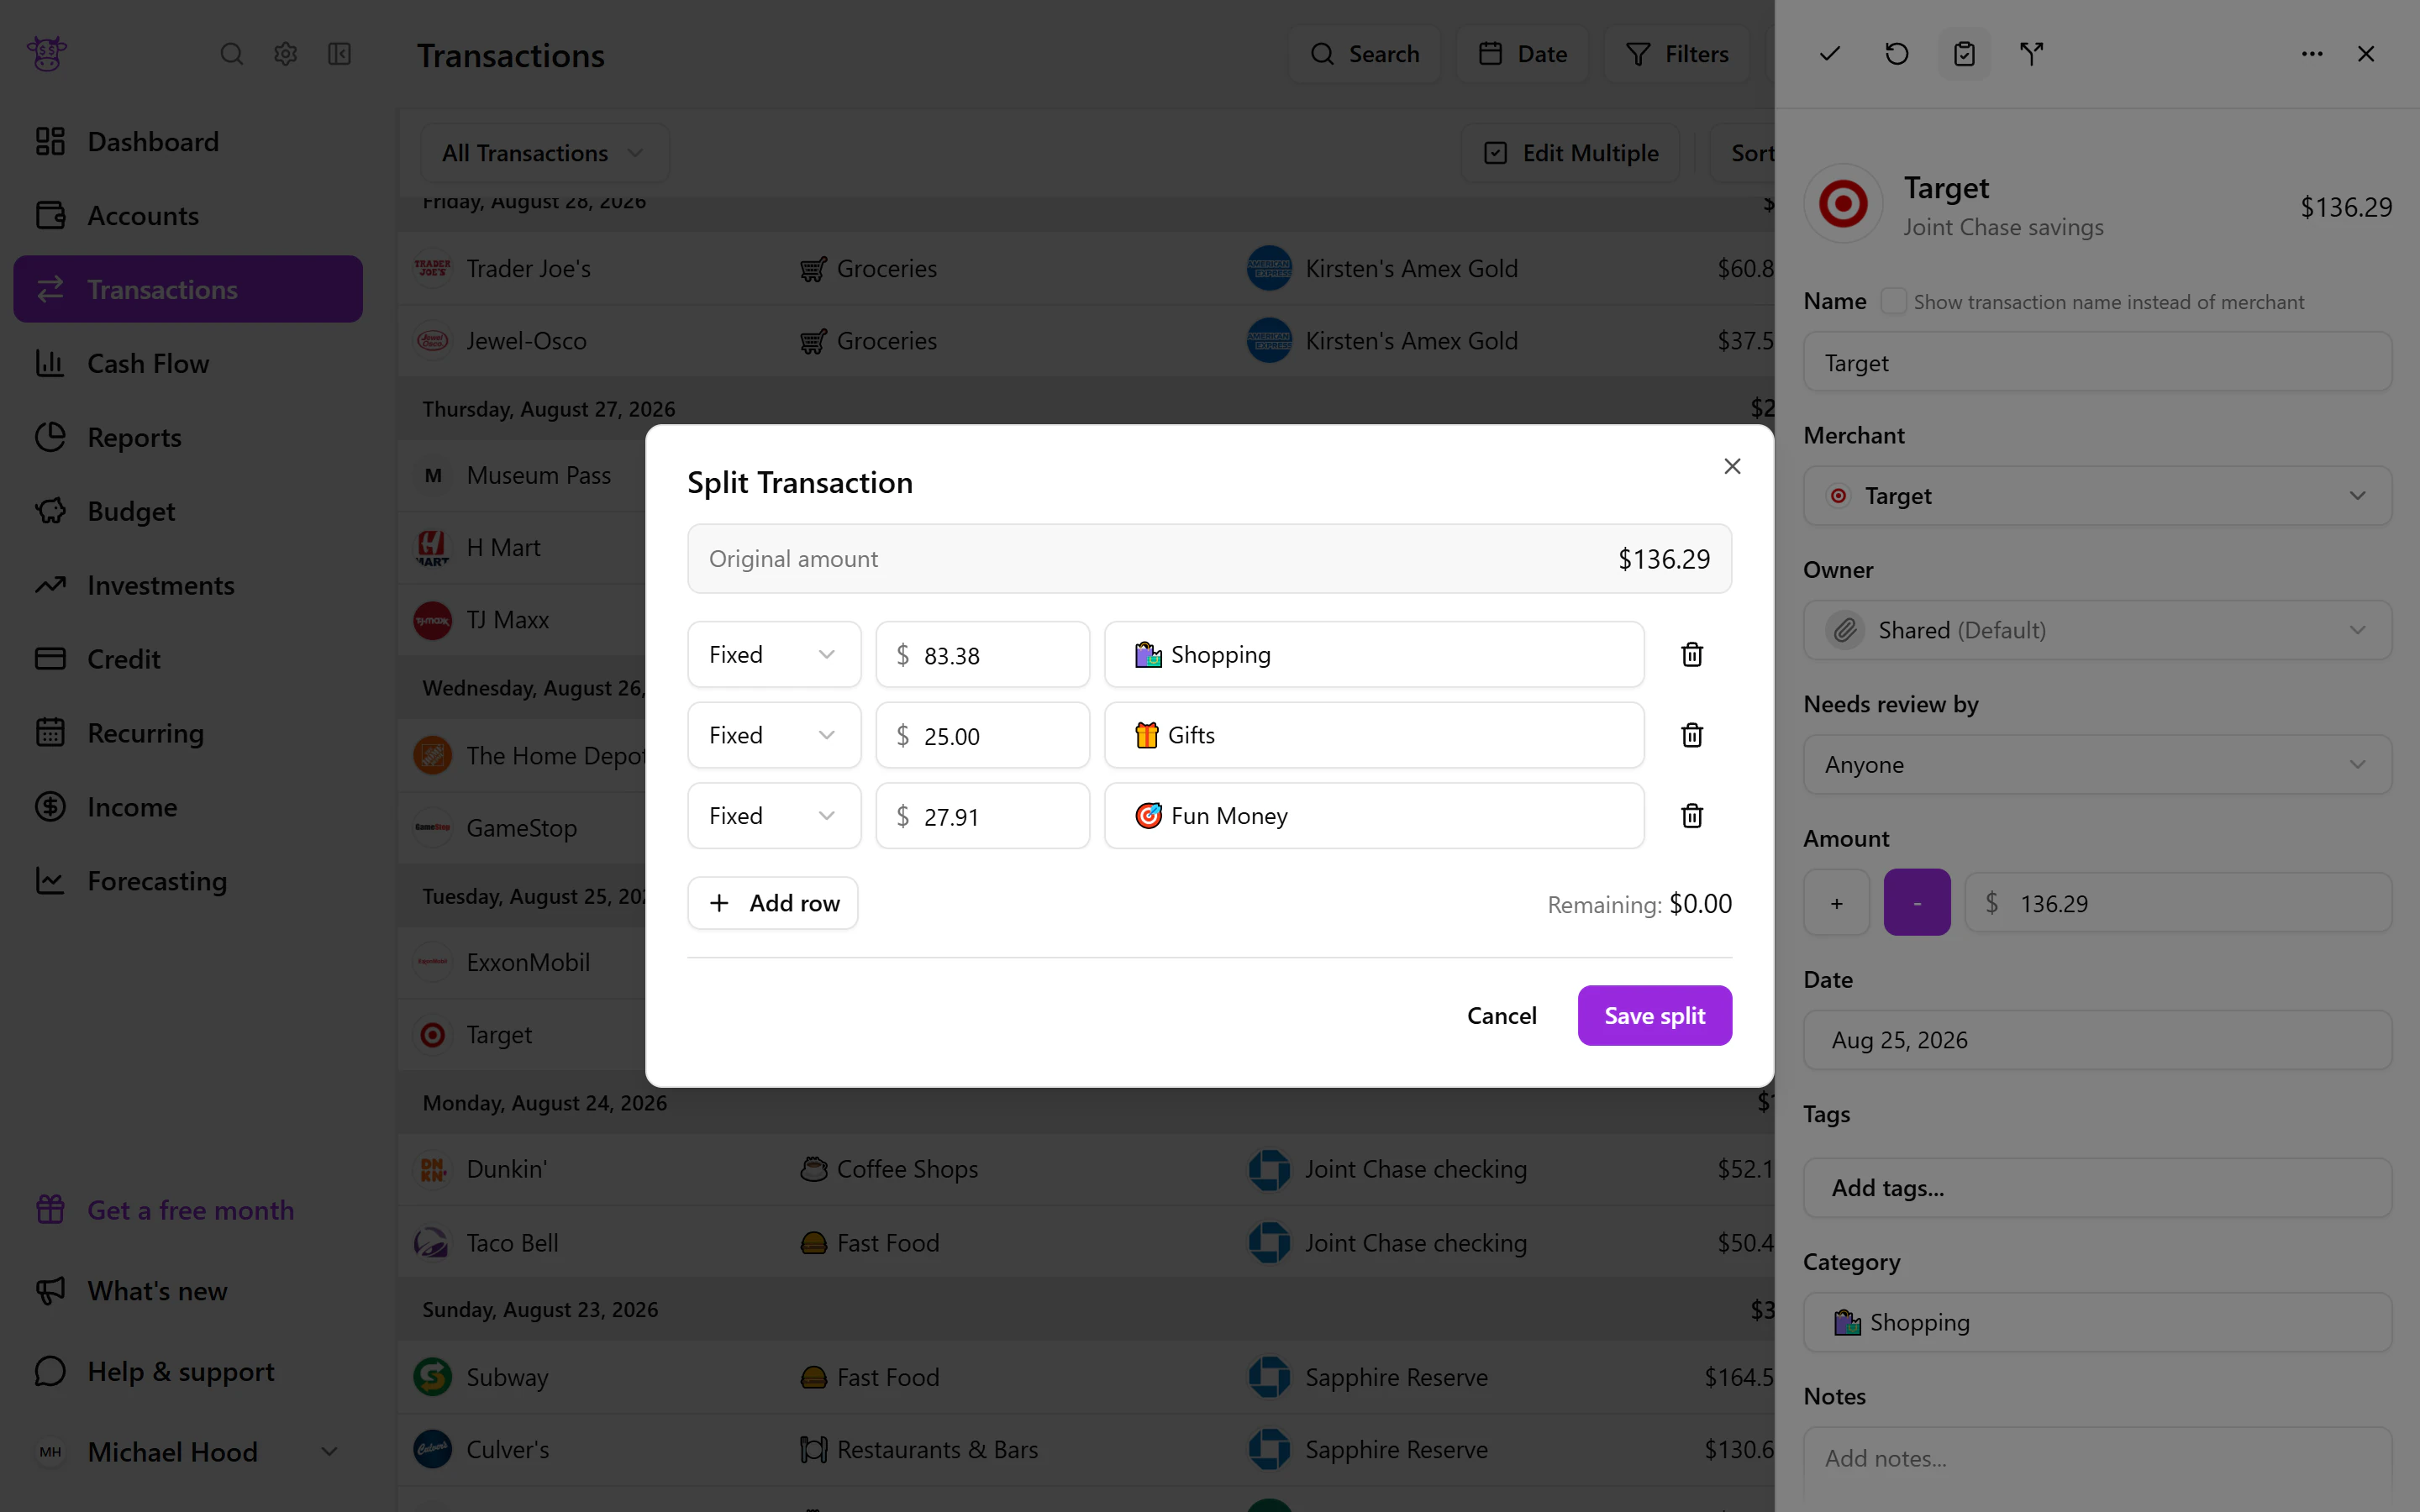Mark transaction as reviewed checkmark icon
This screenshot has height=1512, width=2420.
pos(1829,54)
